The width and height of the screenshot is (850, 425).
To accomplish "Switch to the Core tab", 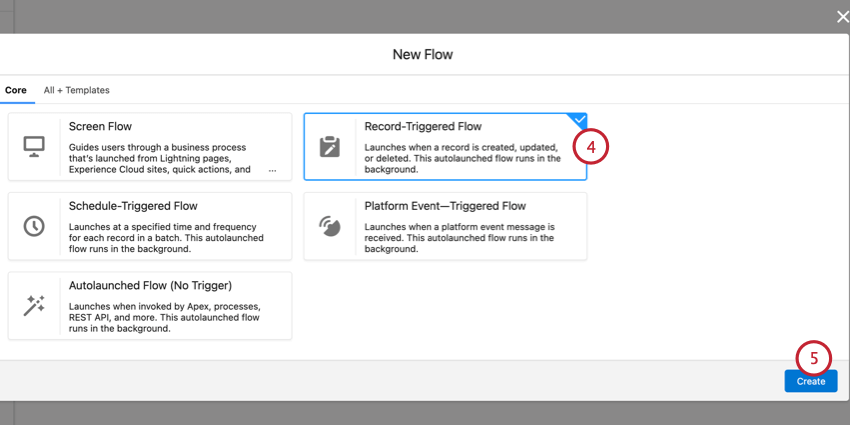I will click(15, 90).
